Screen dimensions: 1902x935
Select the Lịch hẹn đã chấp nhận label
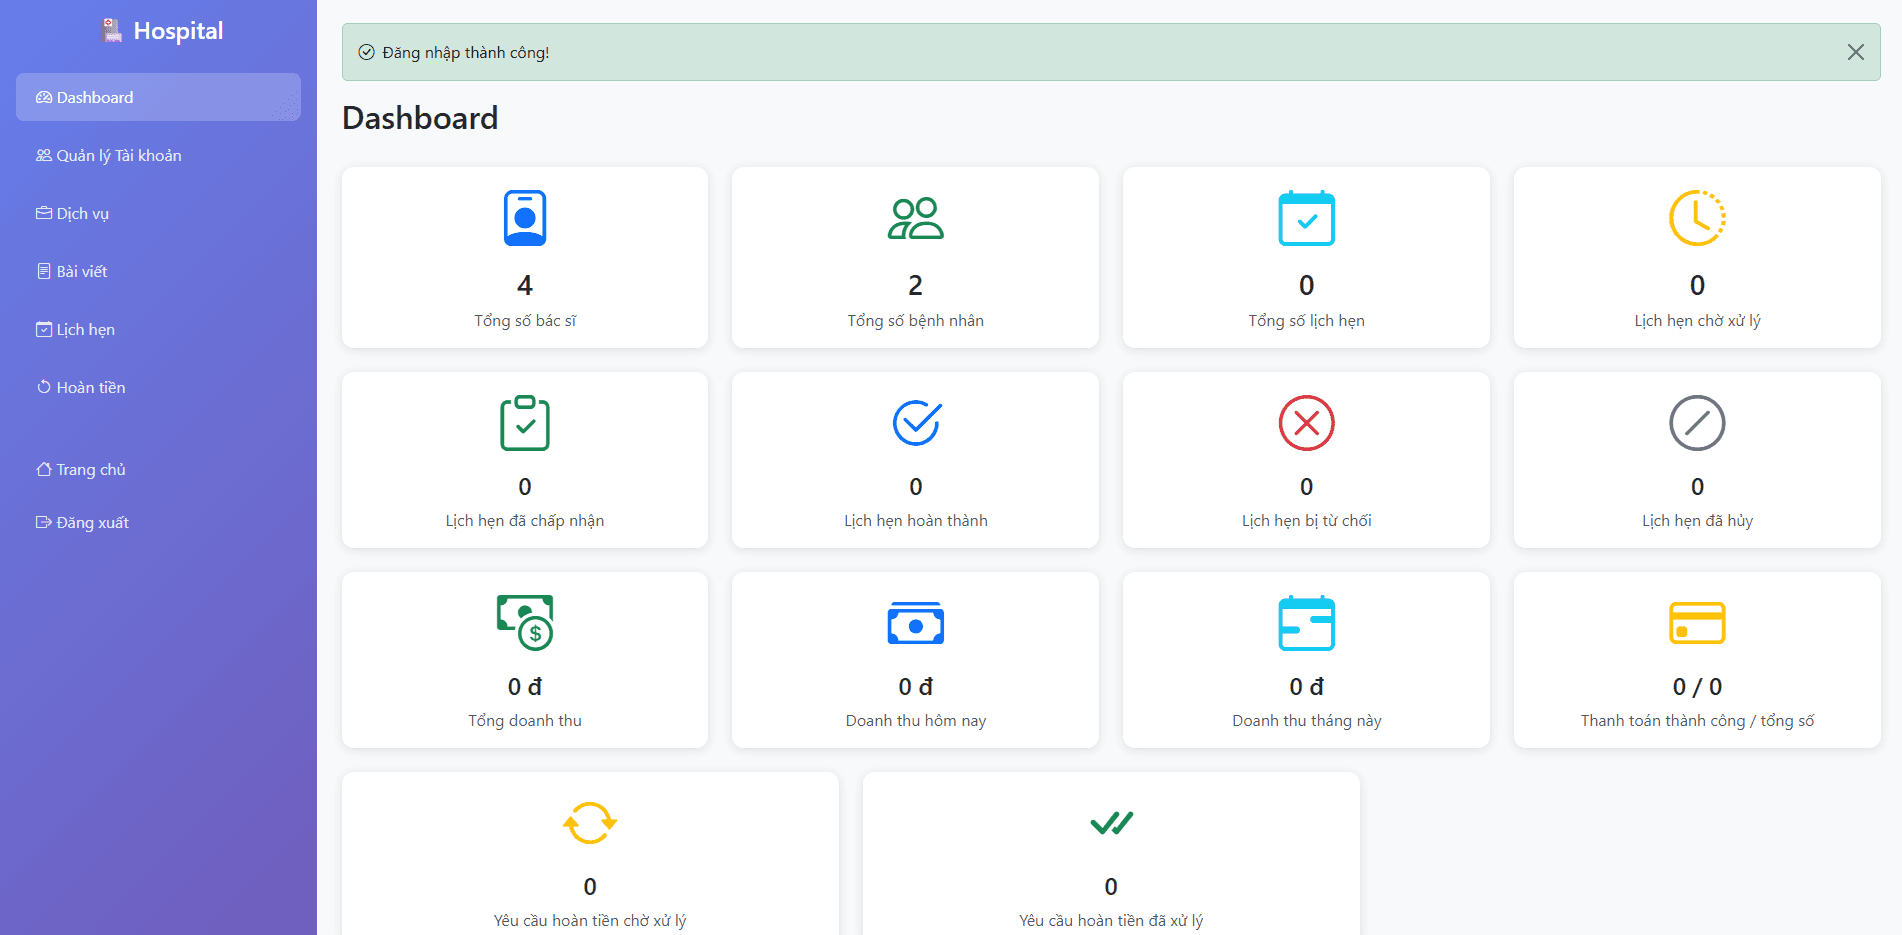[525, 520]
